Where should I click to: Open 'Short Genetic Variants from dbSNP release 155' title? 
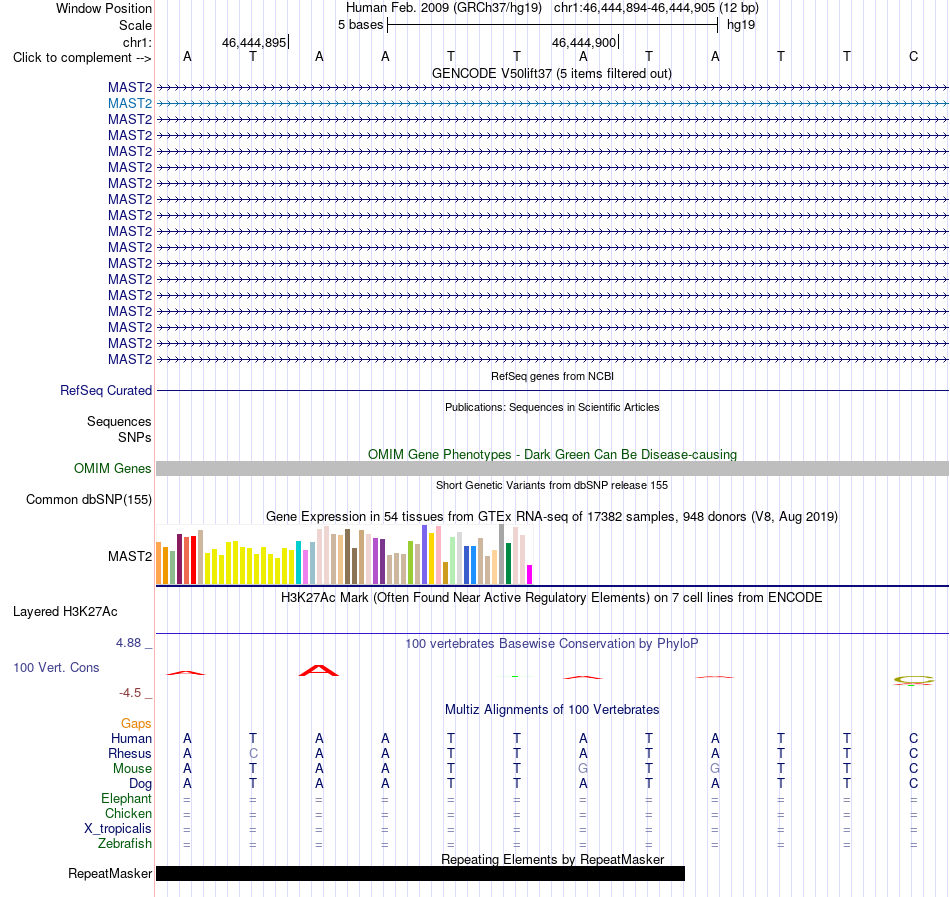tap(552, 485)
